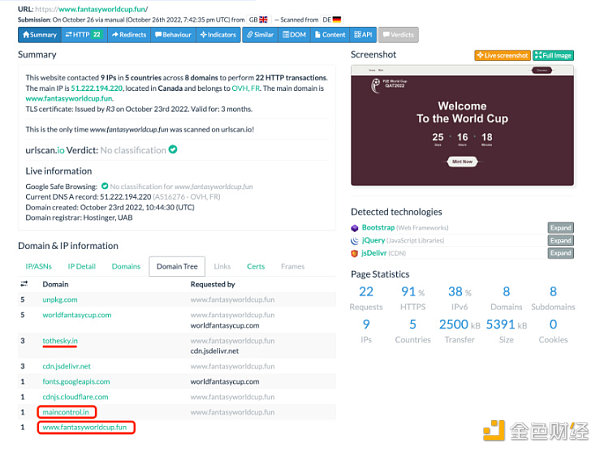
Task: Open the unpkg.com domain link
Action: coord(60,299)
